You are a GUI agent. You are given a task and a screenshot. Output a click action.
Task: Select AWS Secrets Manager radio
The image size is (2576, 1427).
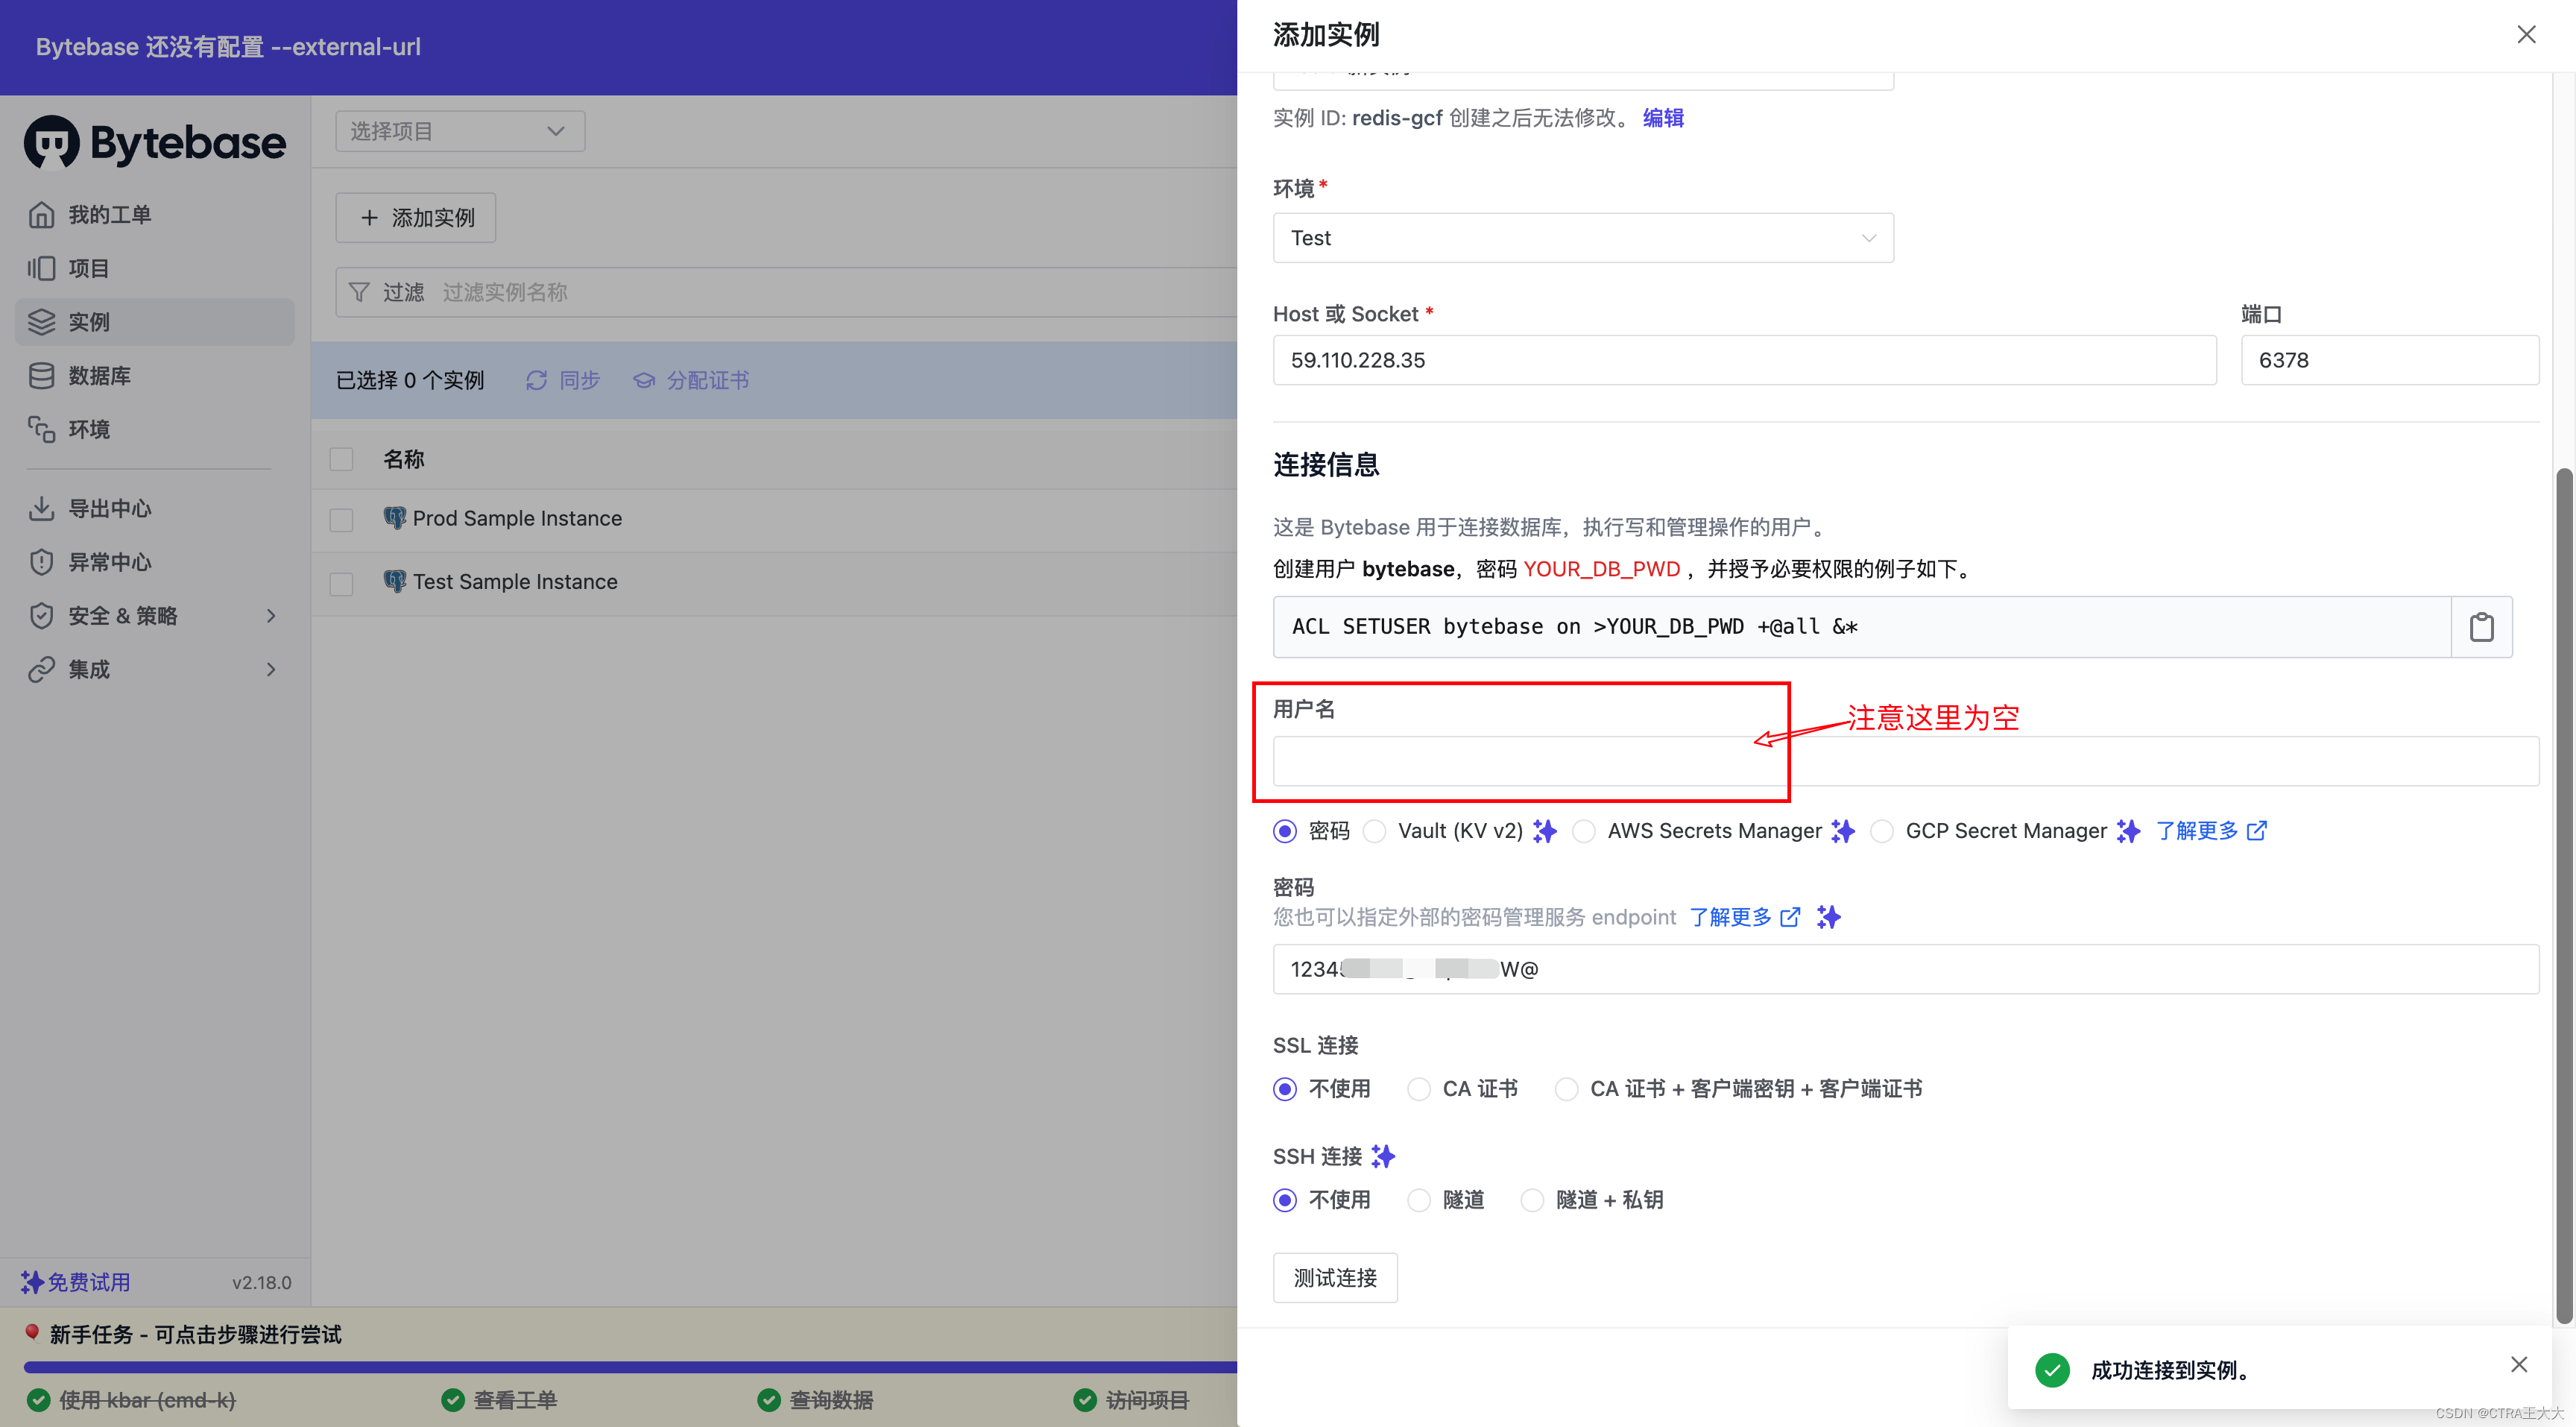coord(1584,831)
